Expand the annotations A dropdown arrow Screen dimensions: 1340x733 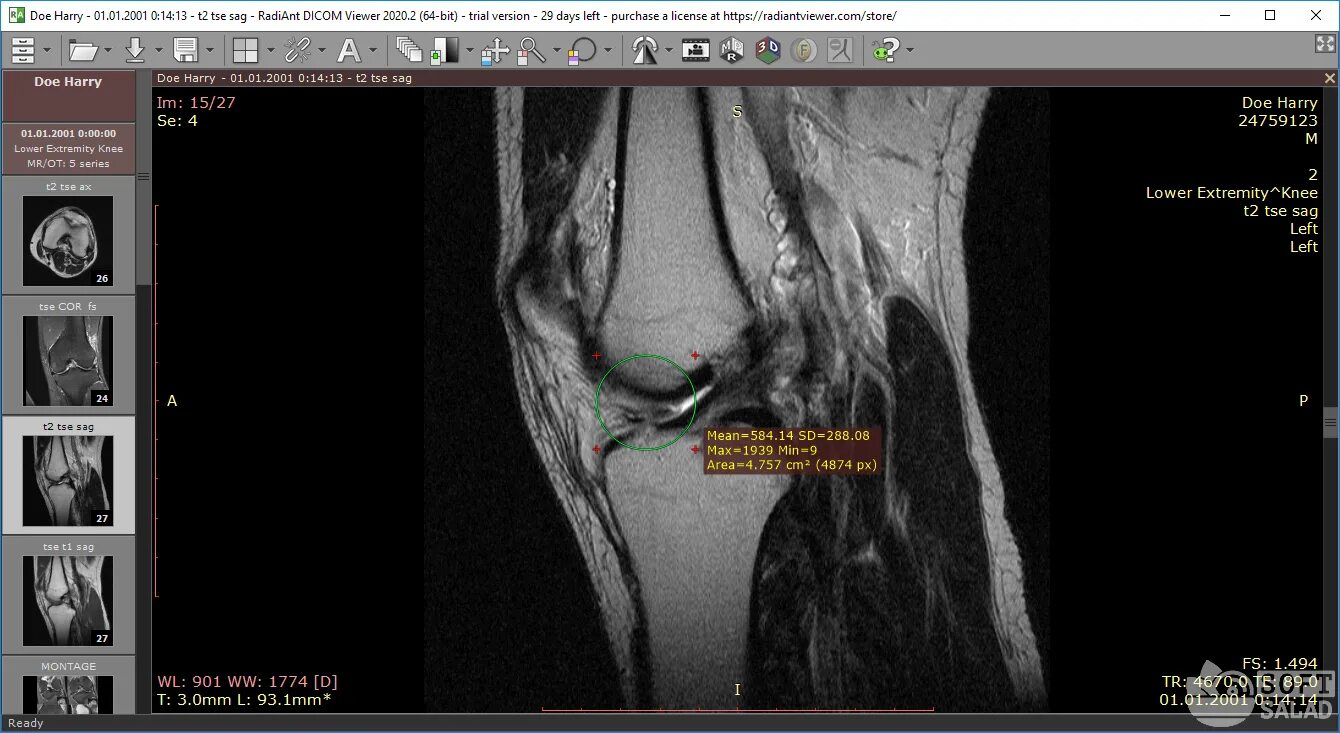[x=373, y=50]
